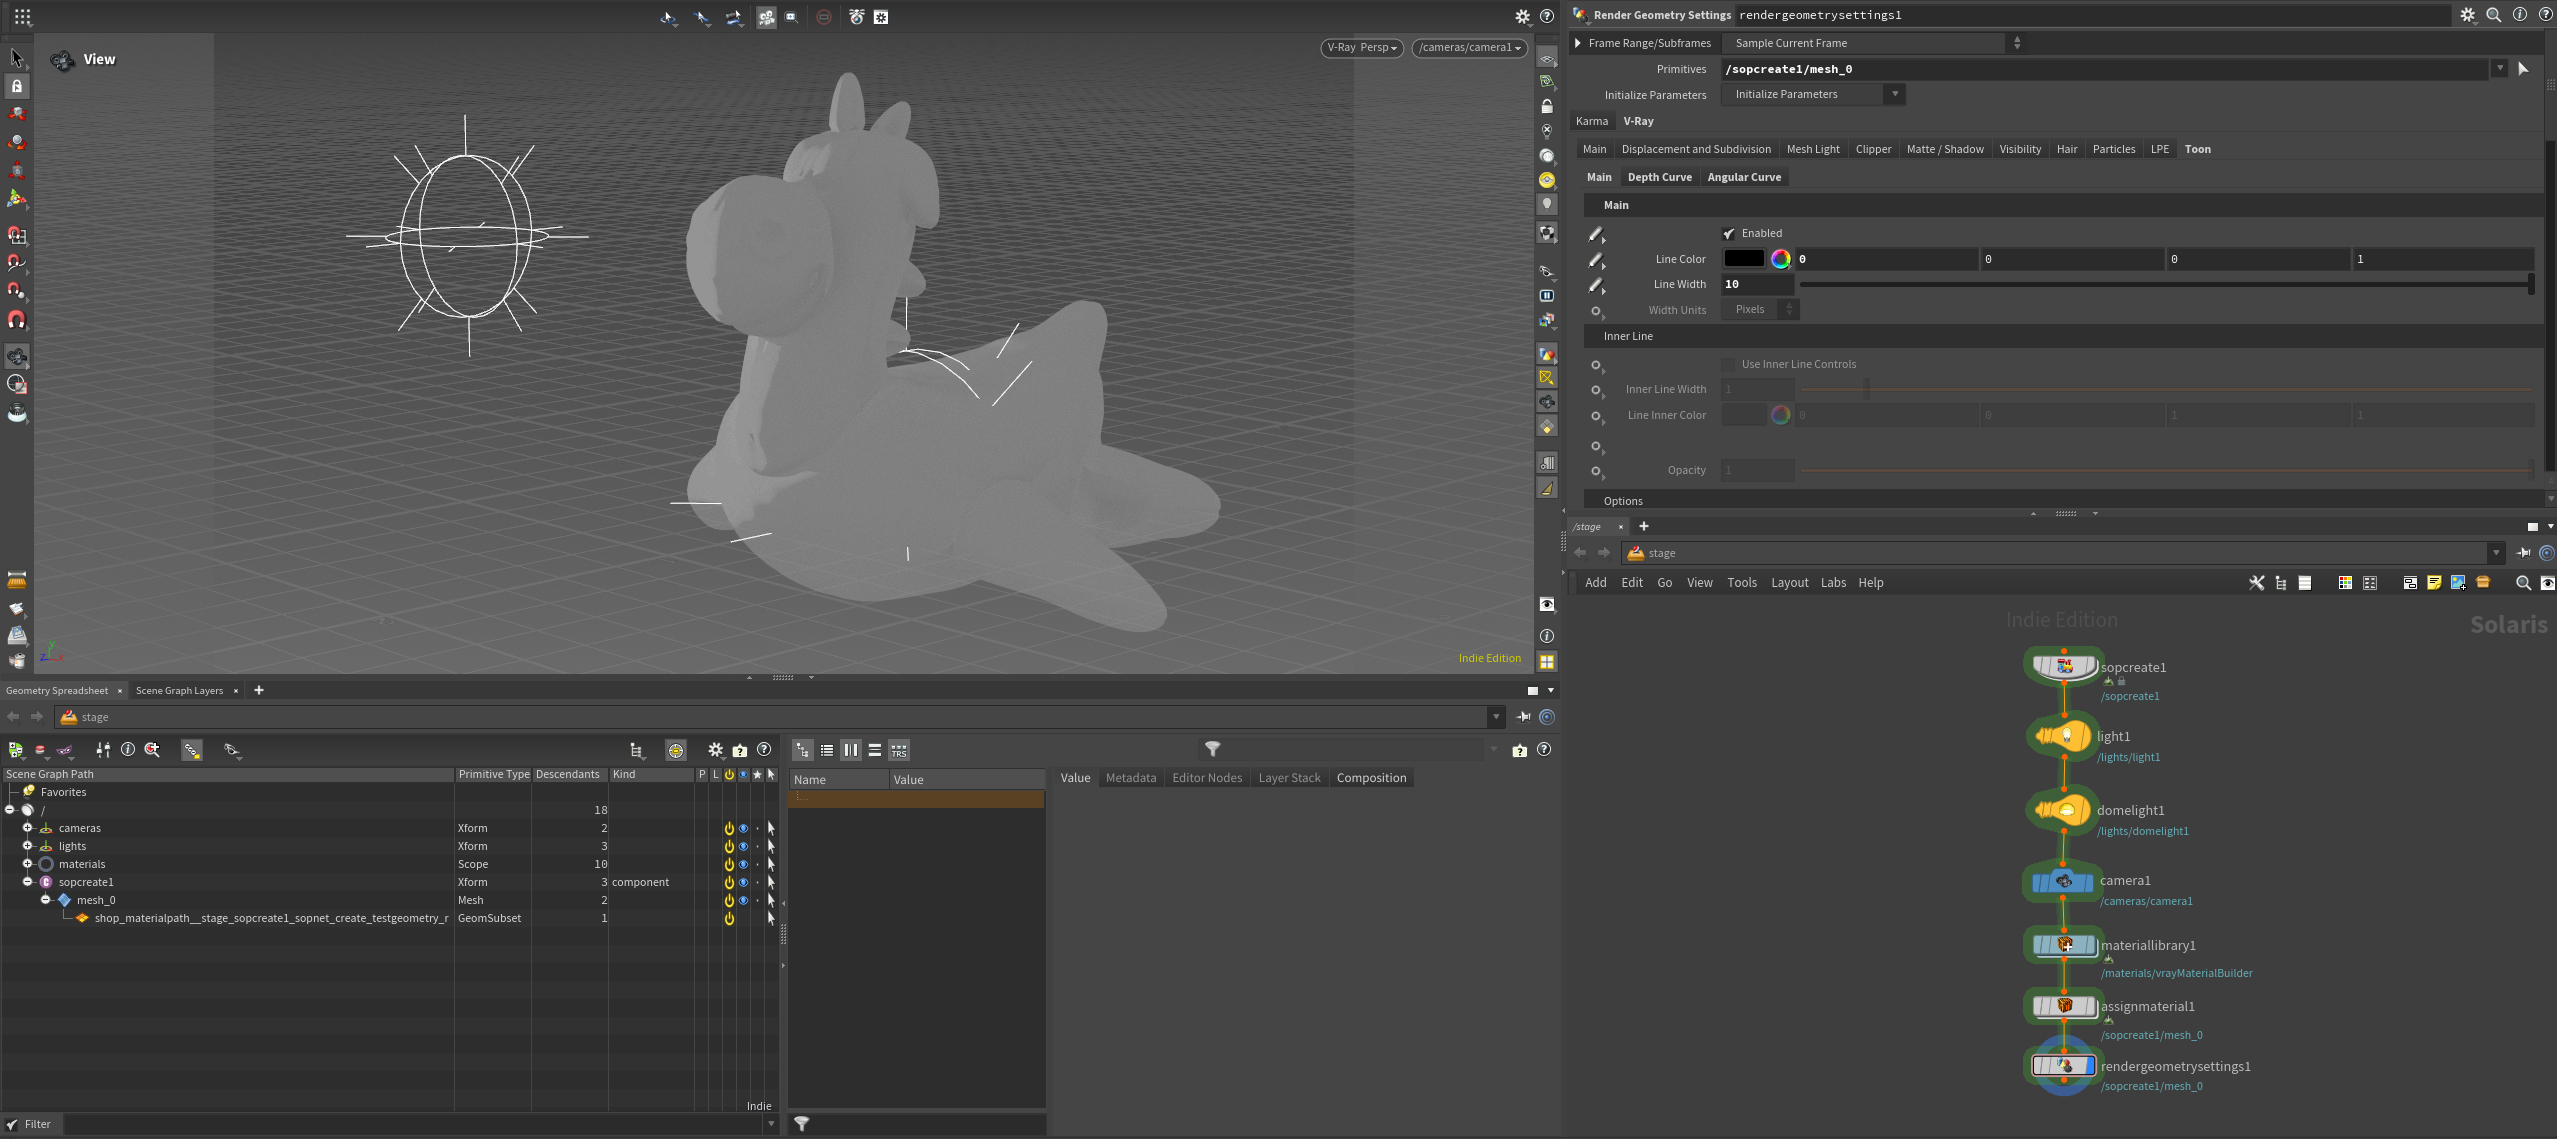
Task: Add new pane tab next to /stage
Action: (1644, 526)
